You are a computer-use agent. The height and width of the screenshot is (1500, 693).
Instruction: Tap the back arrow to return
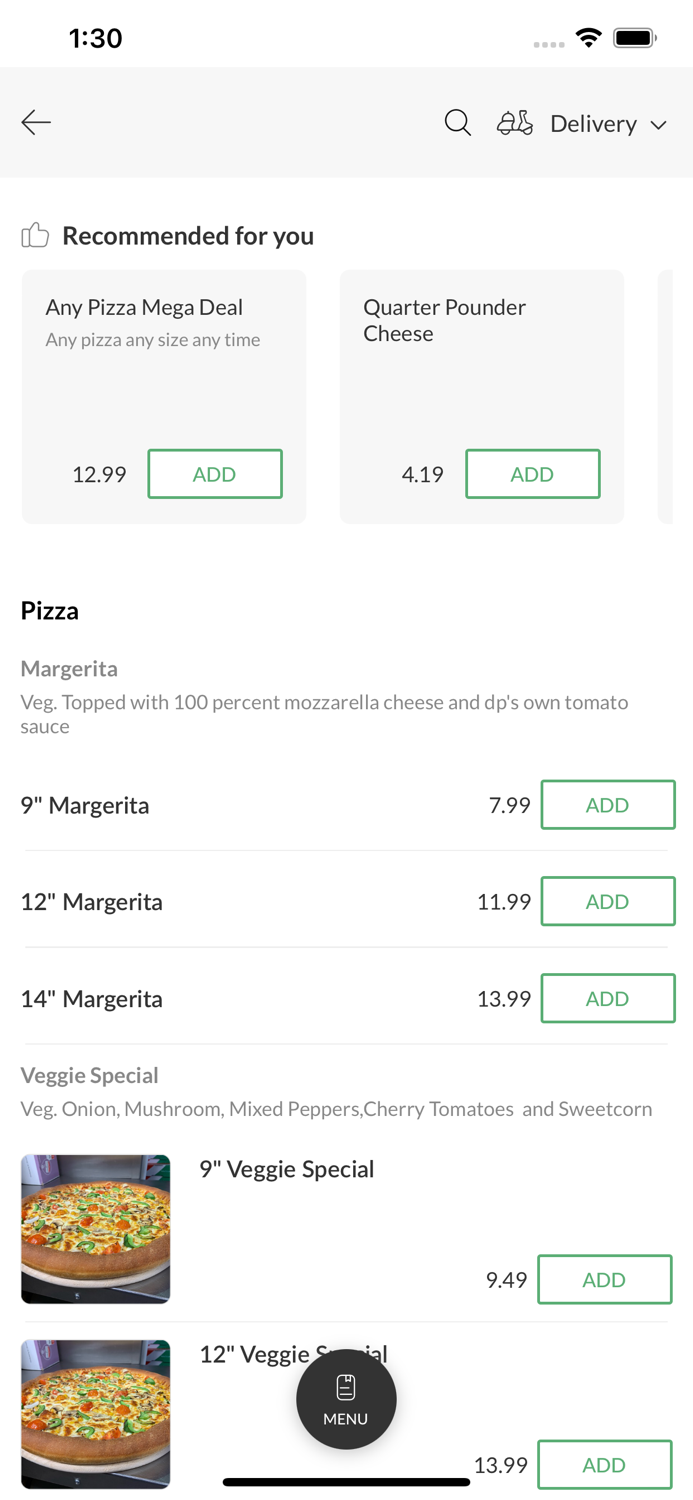[35, 121]
